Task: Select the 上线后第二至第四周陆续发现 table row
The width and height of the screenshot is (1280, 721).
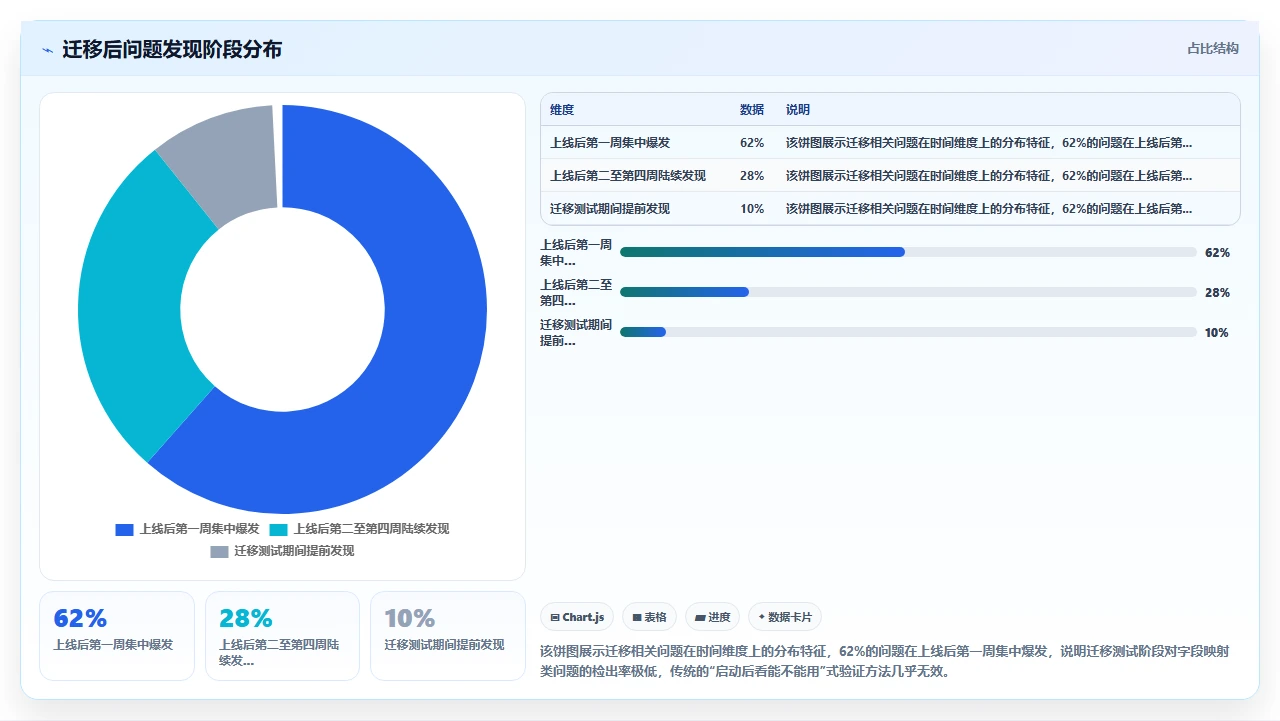Action: pos(890,175)
